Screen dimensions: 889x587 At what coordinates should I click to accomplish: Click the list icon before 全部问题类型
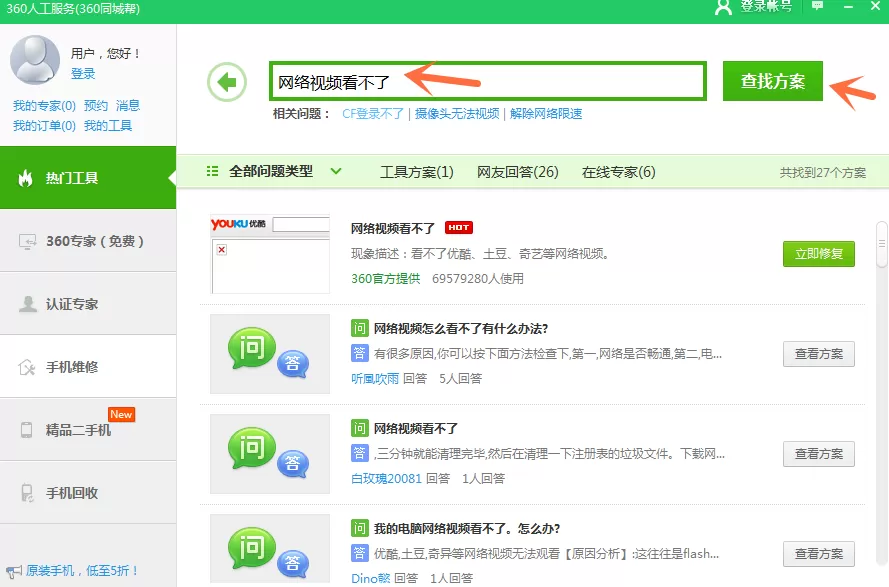click(x=213, y=171)
